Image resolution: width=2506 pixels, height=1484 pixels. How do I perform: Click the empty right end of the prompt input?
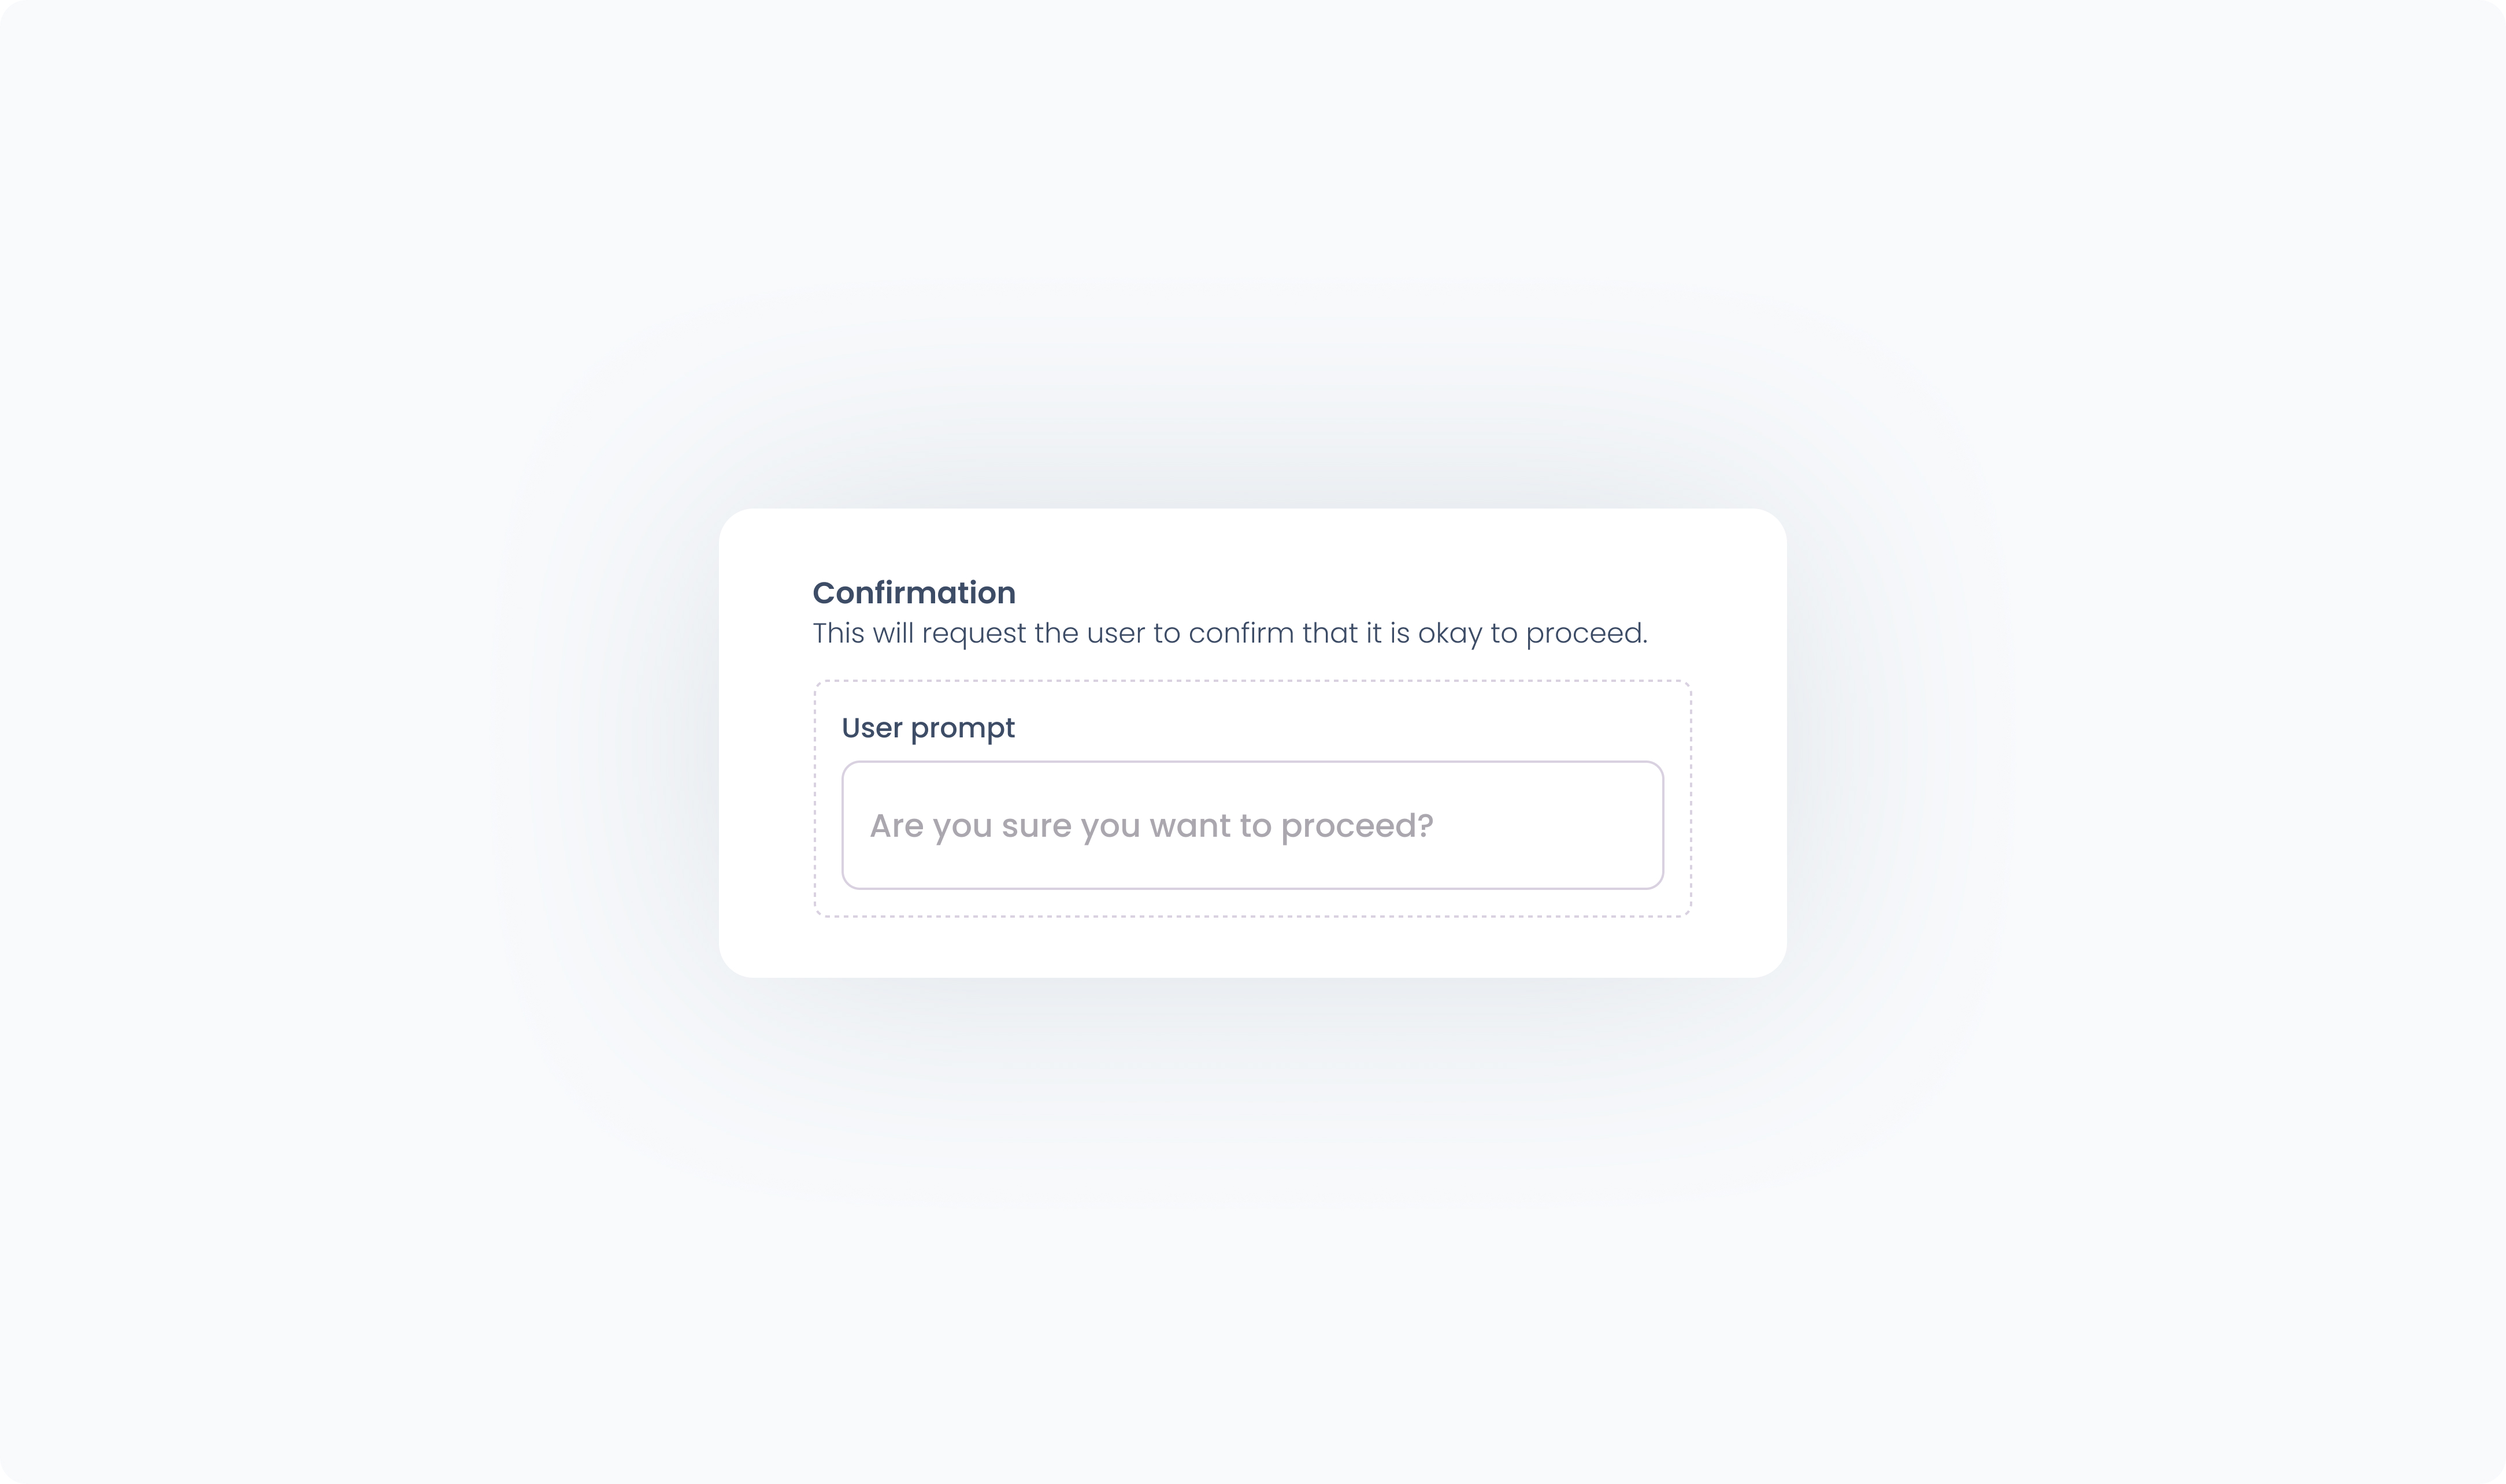coord(1550,825)
